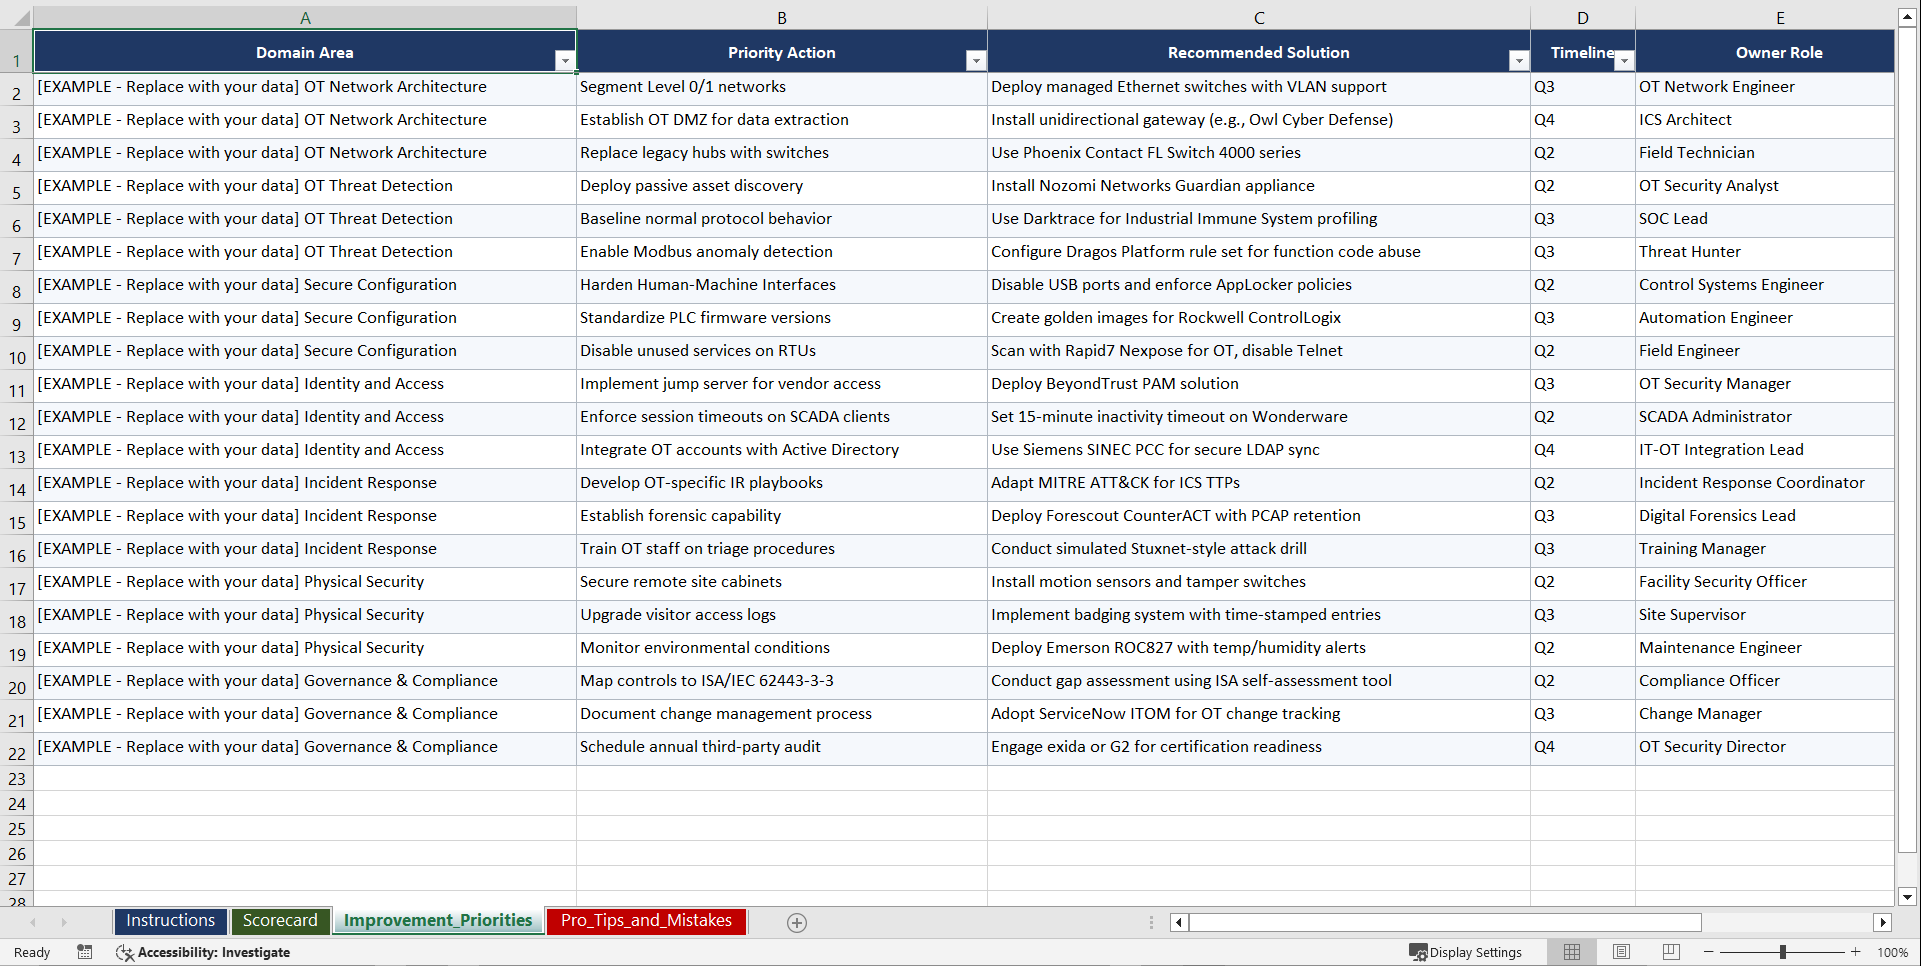Start macro recording from status bar icon
This screenshot has width=1921, height=966.
(x=85, y=952)
